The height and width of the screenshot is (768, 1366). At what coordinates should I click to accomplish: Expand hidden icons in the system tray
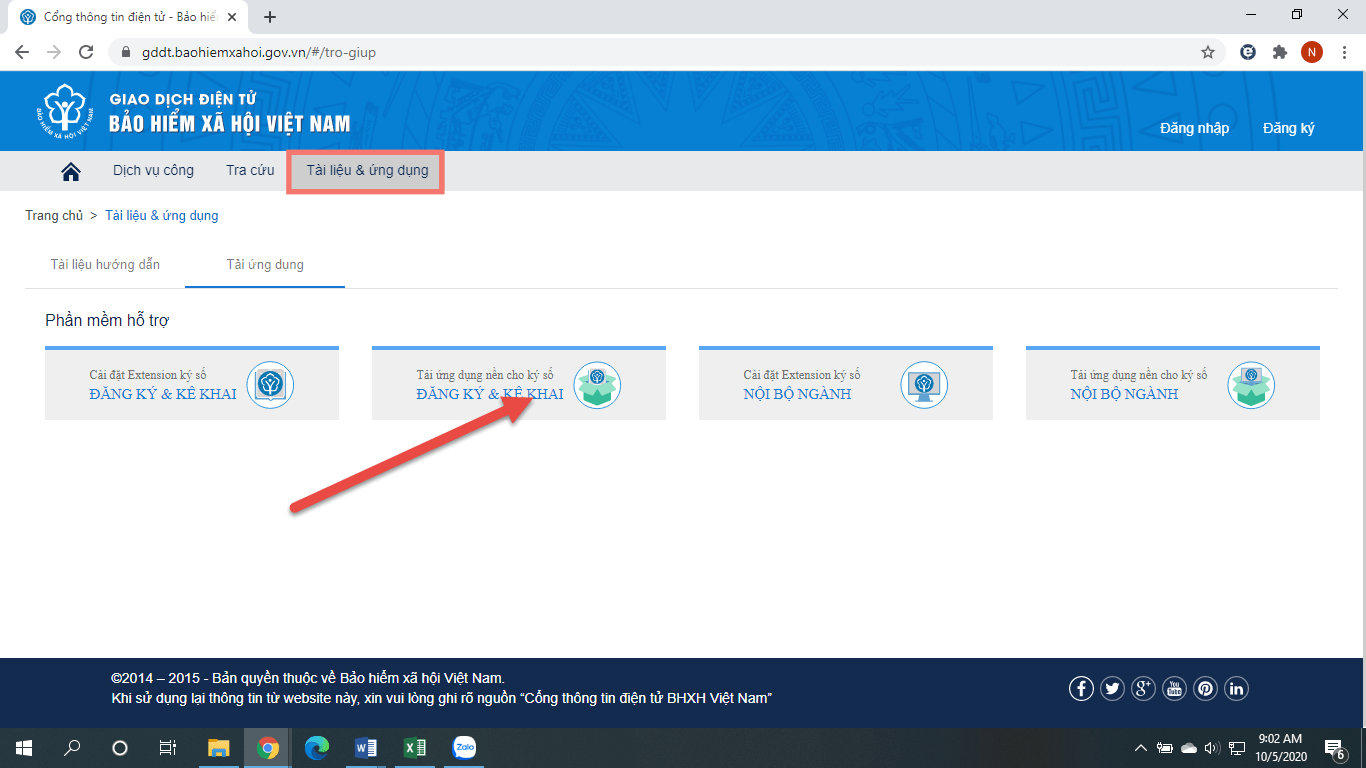(x=1140, y=747)
